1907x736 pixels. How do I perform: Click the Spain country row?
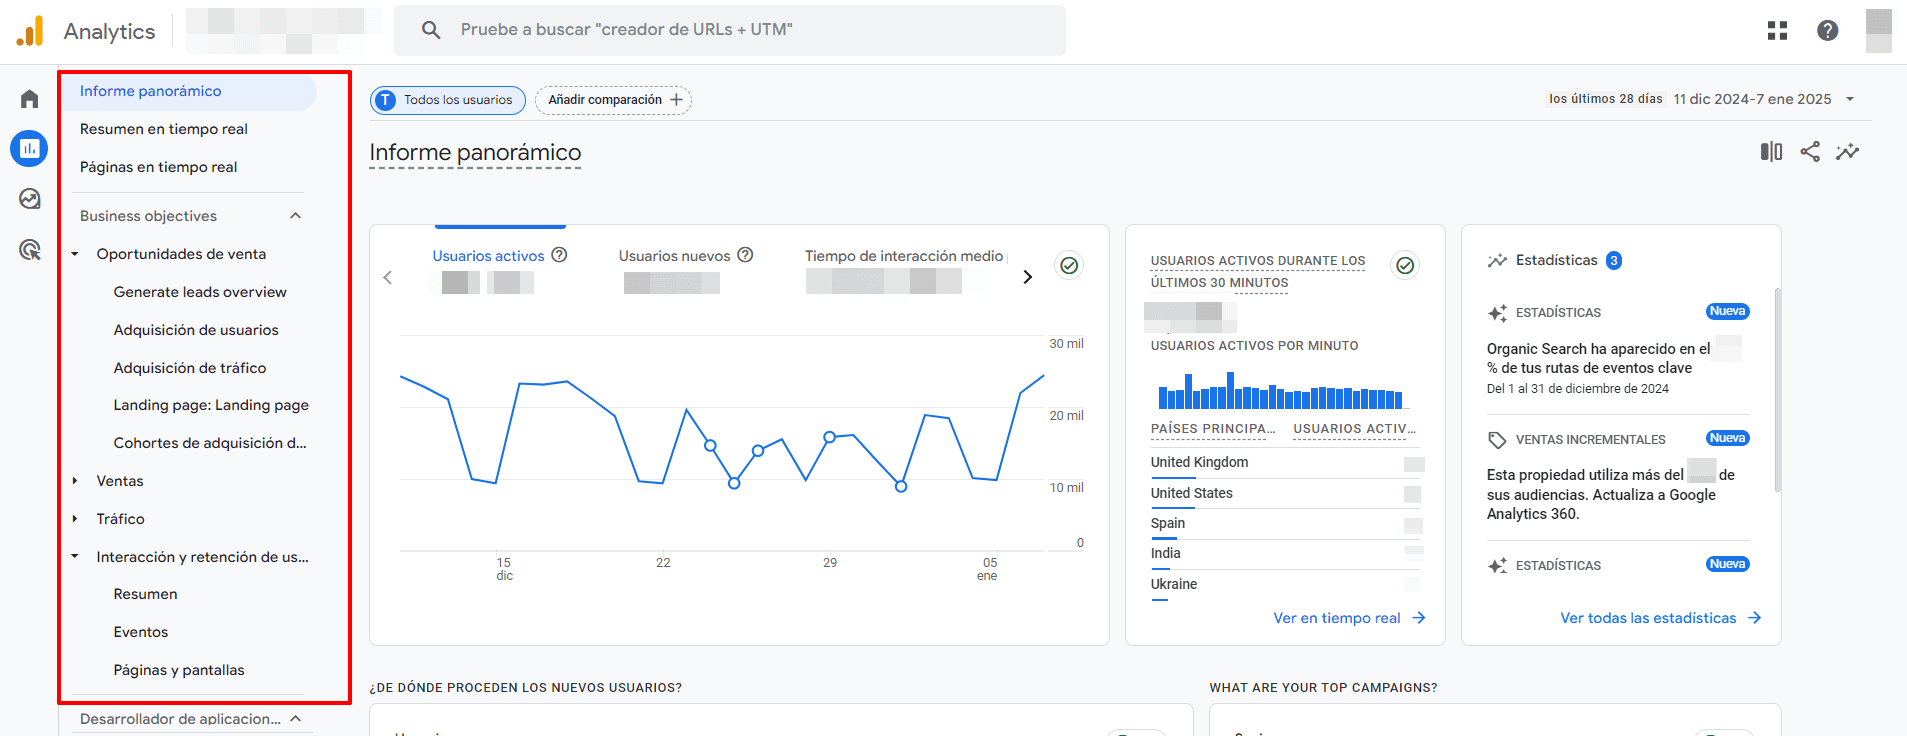1287,524
